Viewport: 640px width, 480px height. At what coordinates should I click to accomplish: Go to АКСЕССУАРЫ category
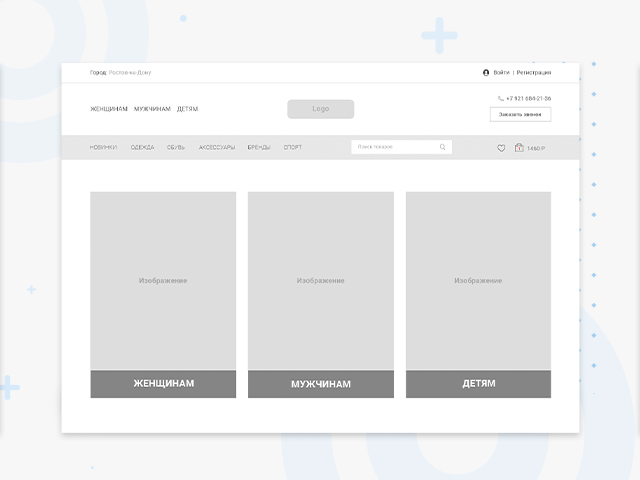[x=217, y=147]
